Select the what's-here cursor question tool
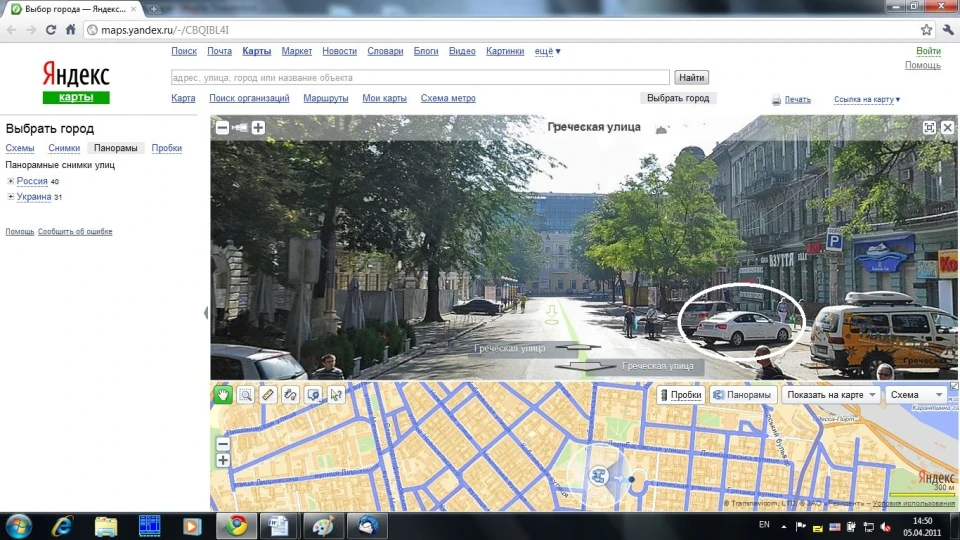This screenshot has width=960, height=540. 336,395
